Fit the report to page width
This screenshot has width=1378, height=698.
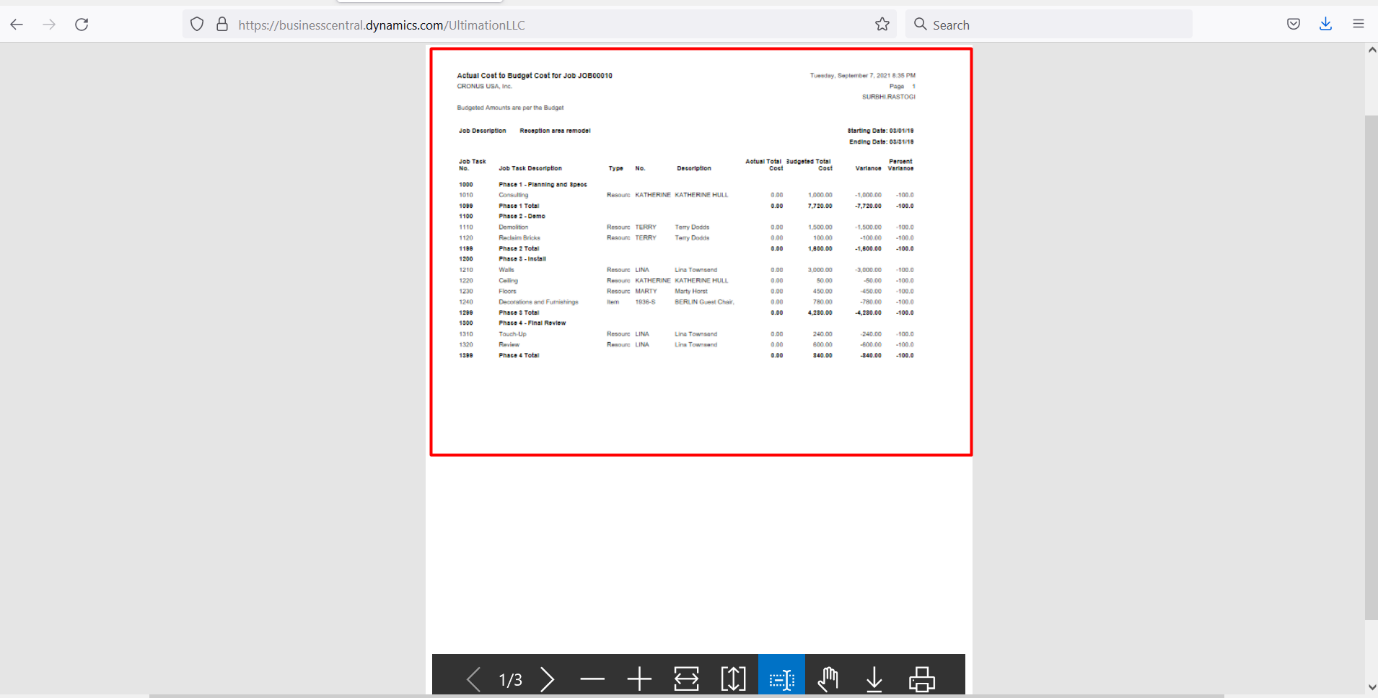point(686,679)
